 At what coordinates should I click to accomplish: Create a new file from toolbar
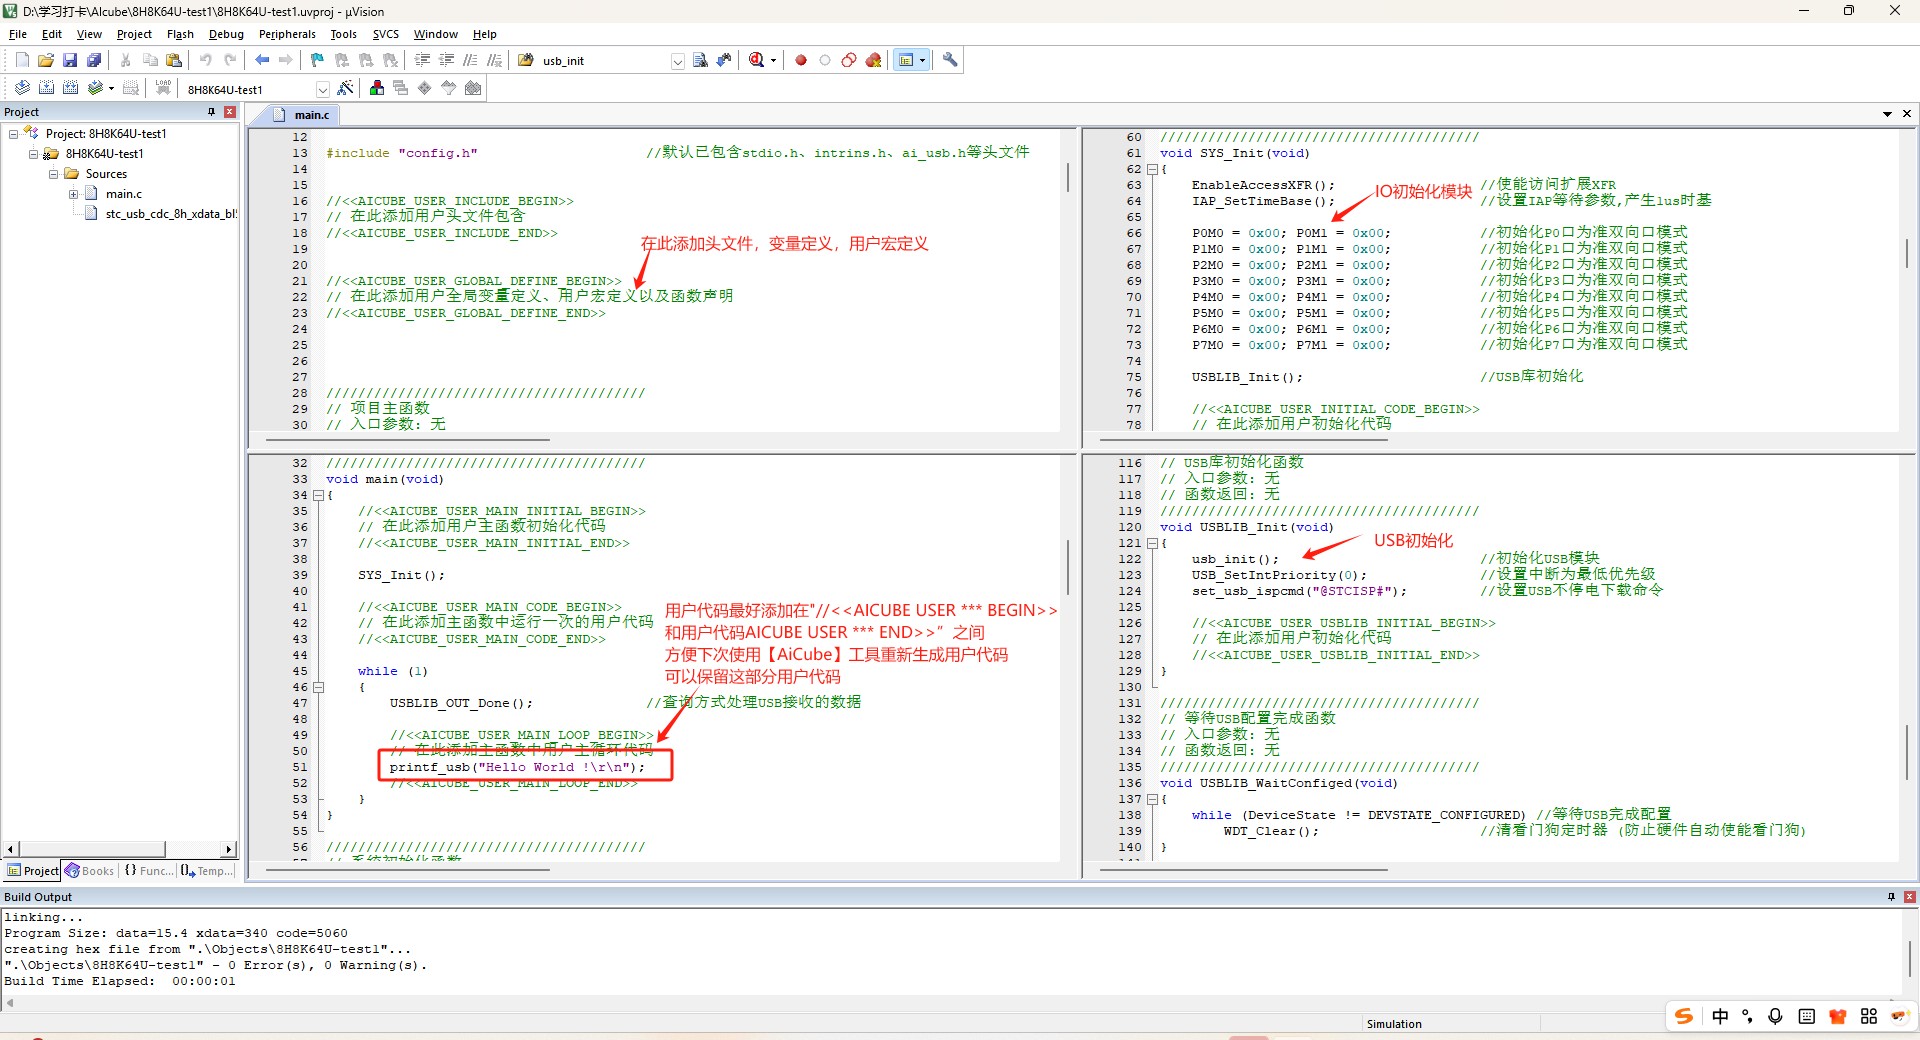click(22, 60)
